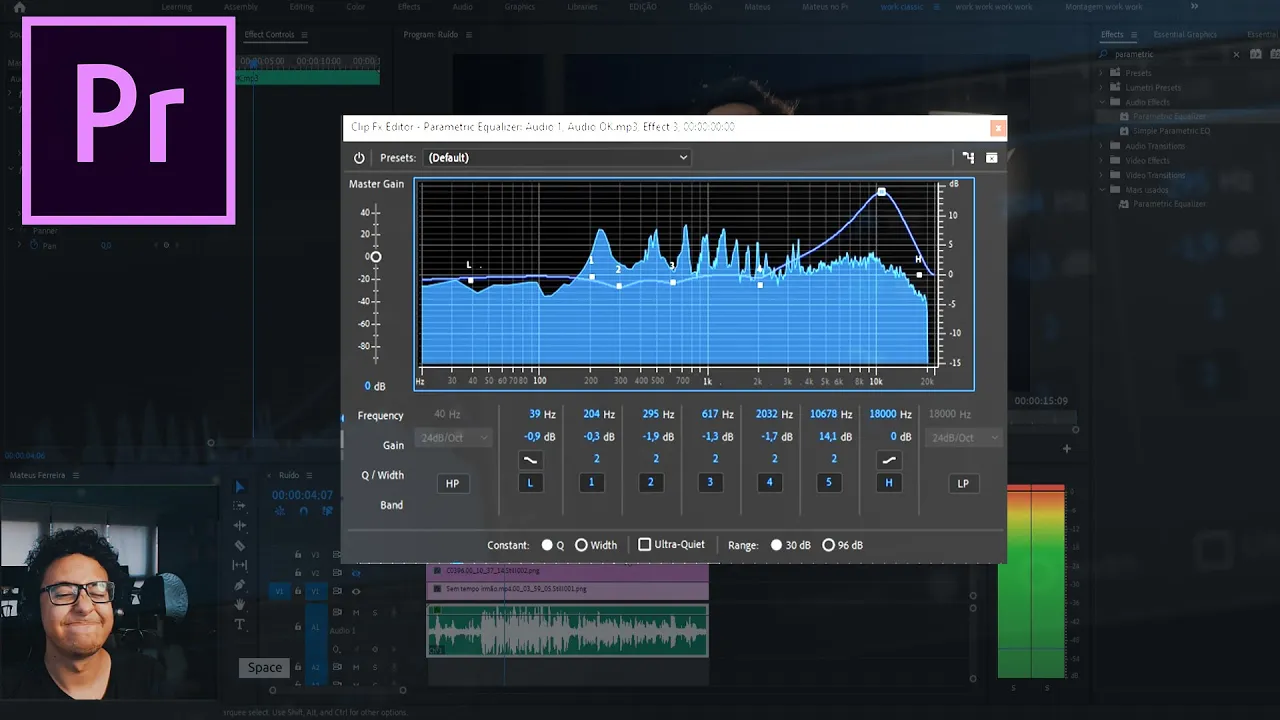Switch to the Color workspace tab
The height and width of the screenshot is (720, 1280).
(355, 7)
